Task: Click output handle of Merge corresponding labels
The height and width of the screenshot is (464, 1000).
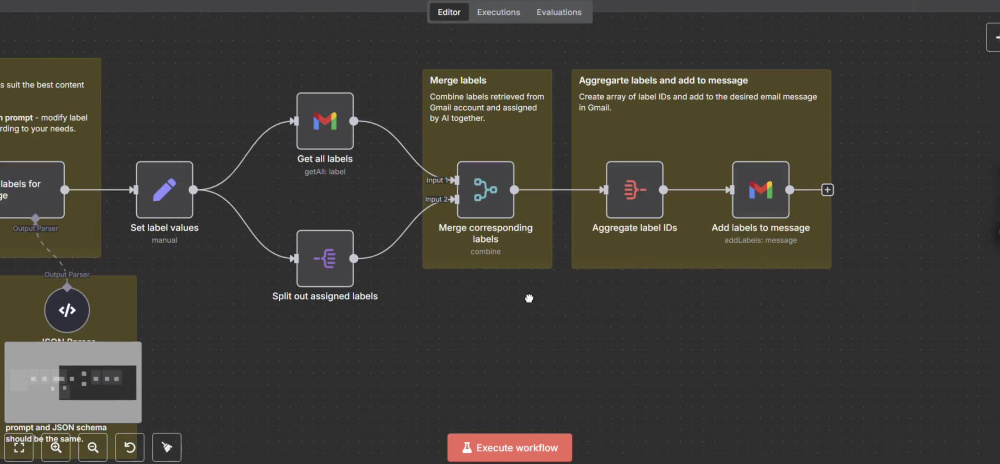Action: pos(515,190)
